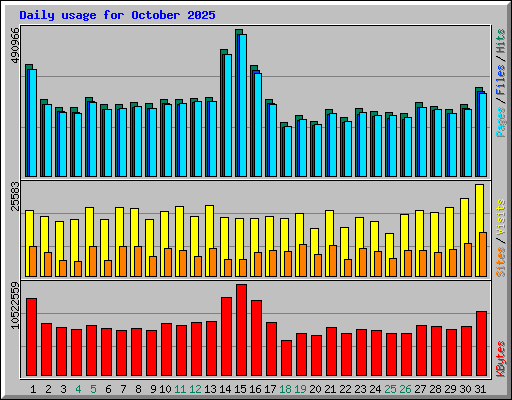
Task: Select day label 28 on the x-axis
Action: point(435,389)
